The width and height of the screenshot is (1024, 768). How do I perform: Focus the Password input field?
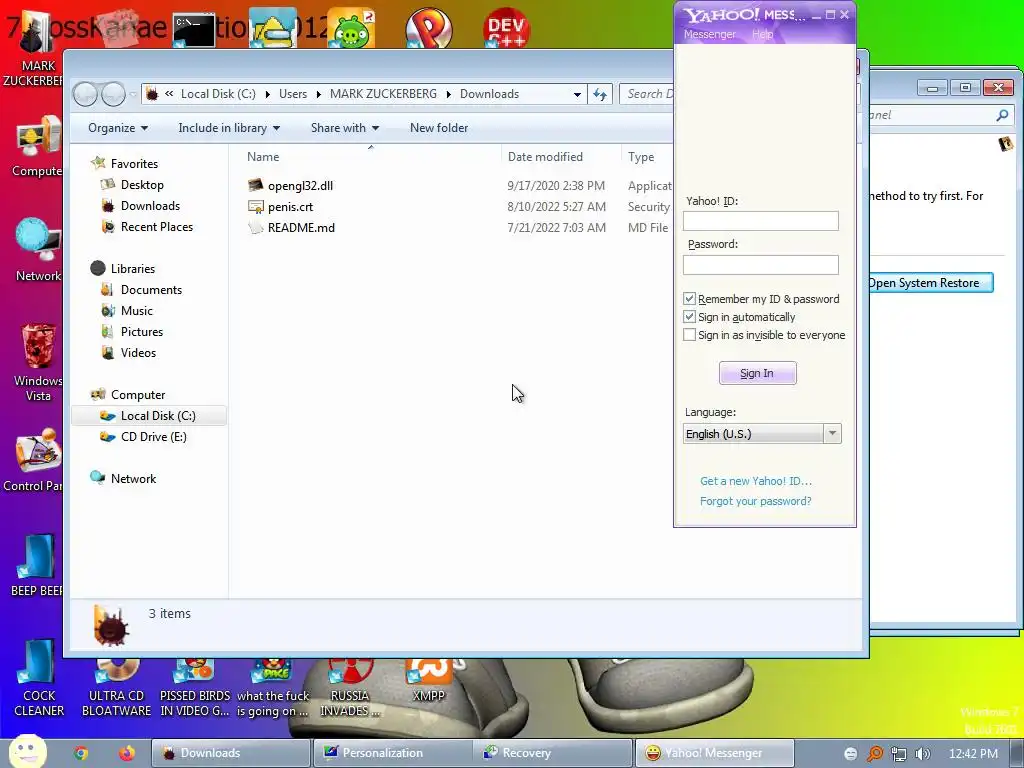coord(761,264)
